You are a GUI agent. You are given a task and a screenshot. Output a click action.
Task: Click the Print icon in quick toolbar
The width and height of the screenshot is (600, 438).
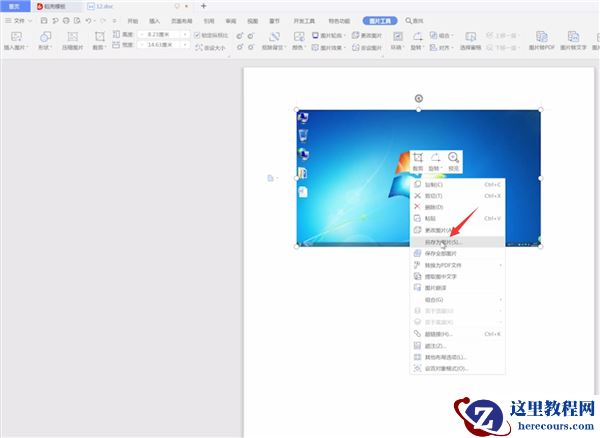66,21
